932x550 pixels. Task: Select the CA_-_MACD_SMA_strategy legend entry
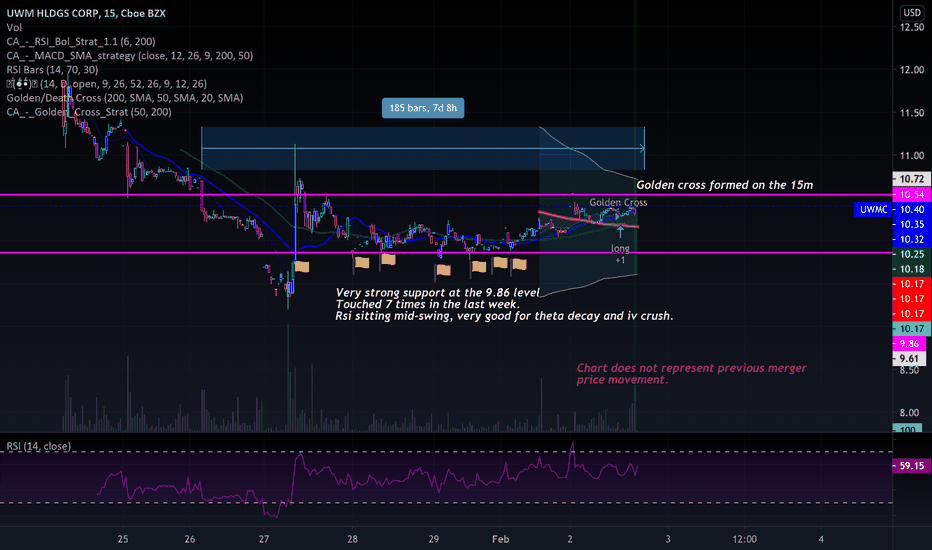click(x=130, y=56)
